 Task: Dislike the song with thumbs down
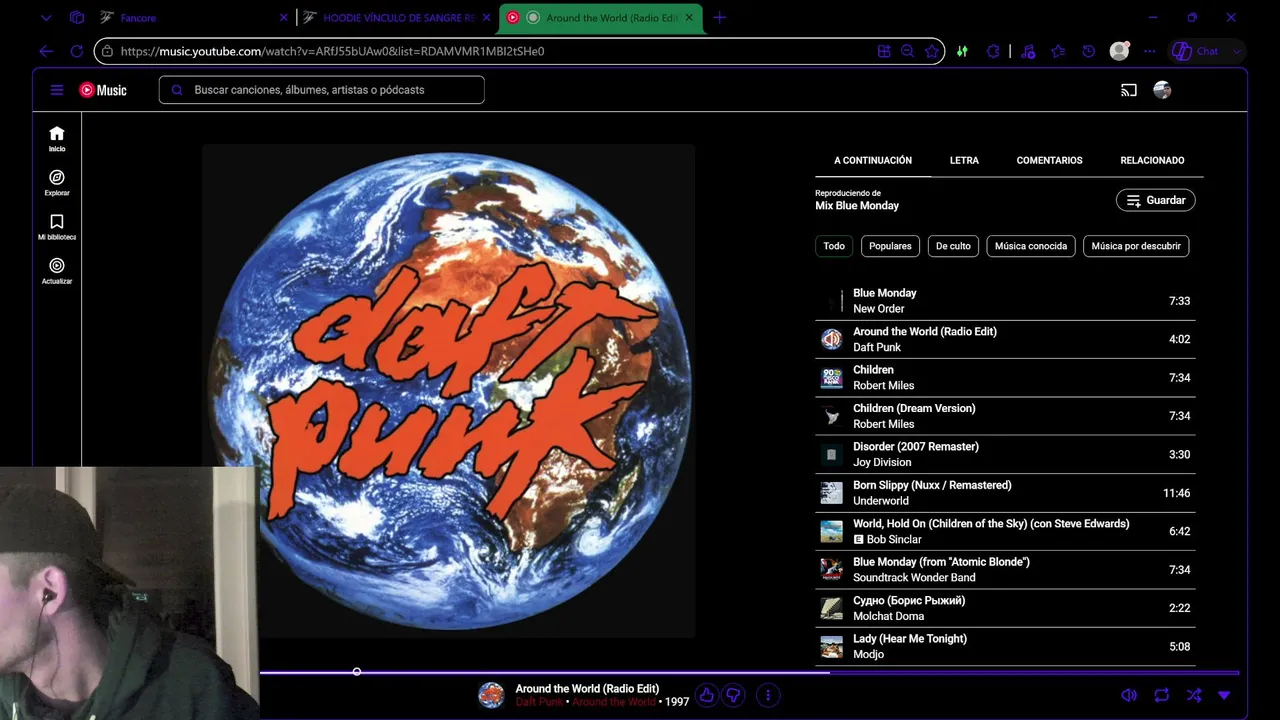coord(734,695)
